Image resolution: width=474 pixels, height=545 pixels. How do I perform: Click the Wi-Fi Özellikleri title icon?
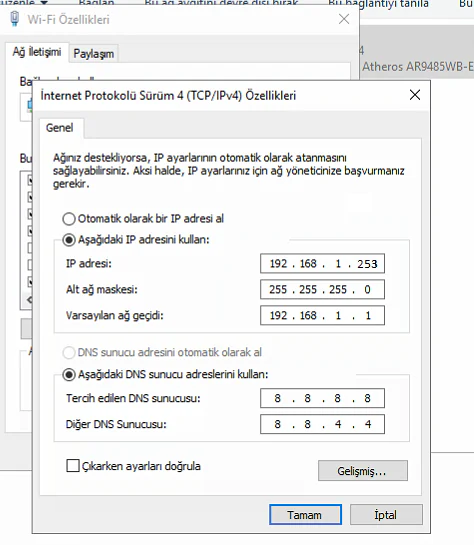tap(15, 19)
